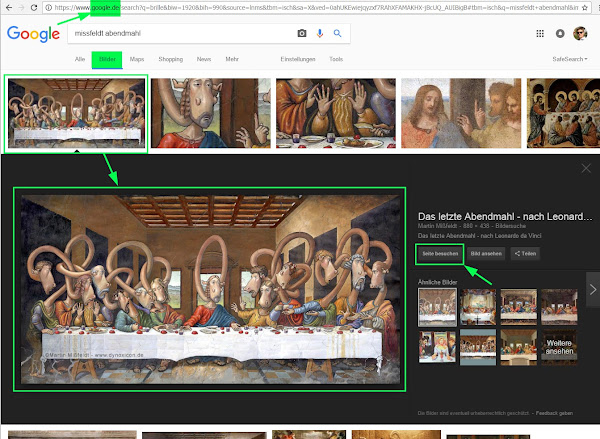The image size is (600, 439).
Task: Click the Ähnliche Bilder heading text
Action: pyautogui.click(x=437, y=282)
